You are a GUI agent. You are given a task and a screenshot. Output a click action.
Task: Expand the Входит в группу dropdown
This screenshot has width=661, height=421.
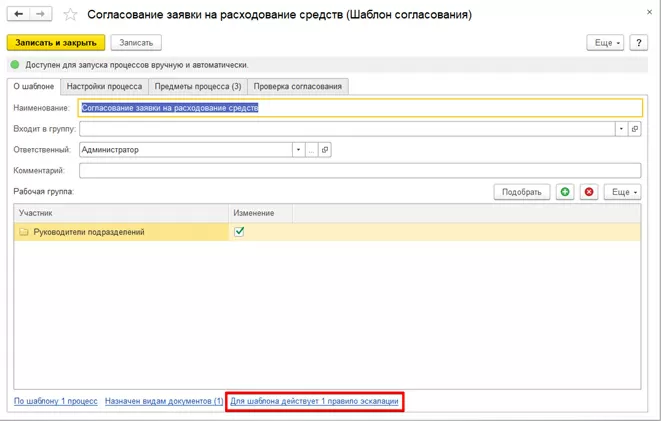621,129
